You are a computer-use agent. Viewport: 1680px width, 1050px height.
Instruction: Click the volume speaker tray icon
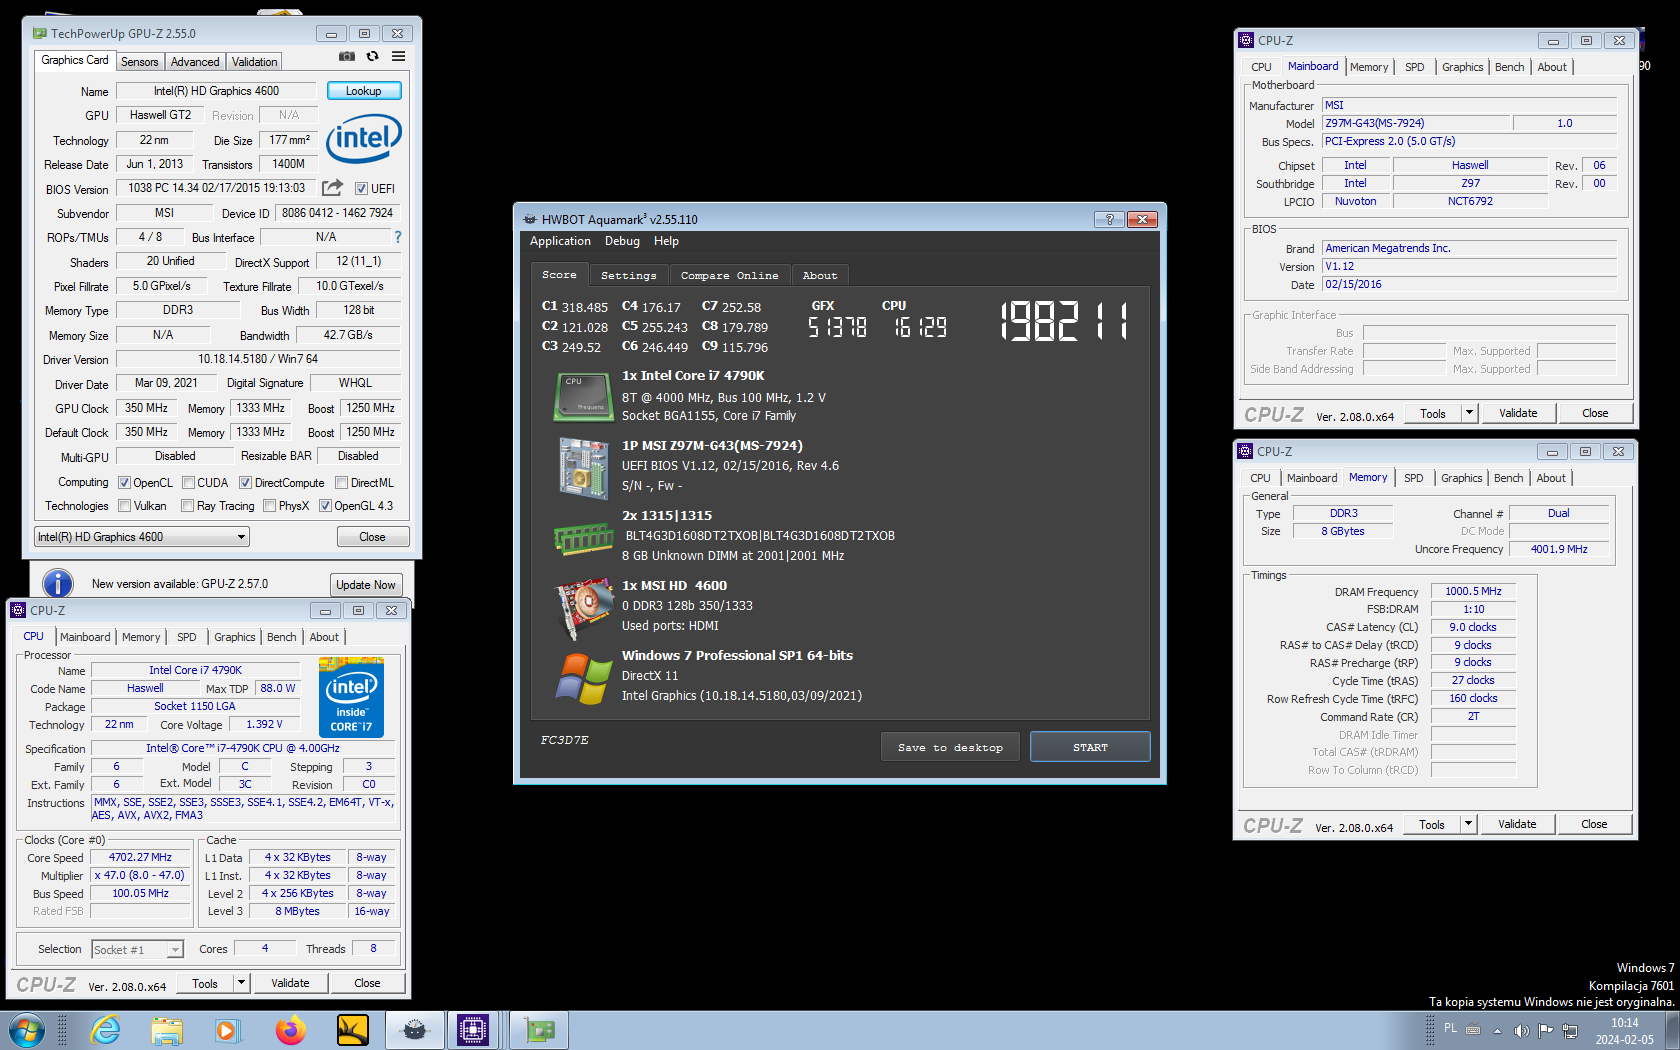(x=1521, y=1031)
